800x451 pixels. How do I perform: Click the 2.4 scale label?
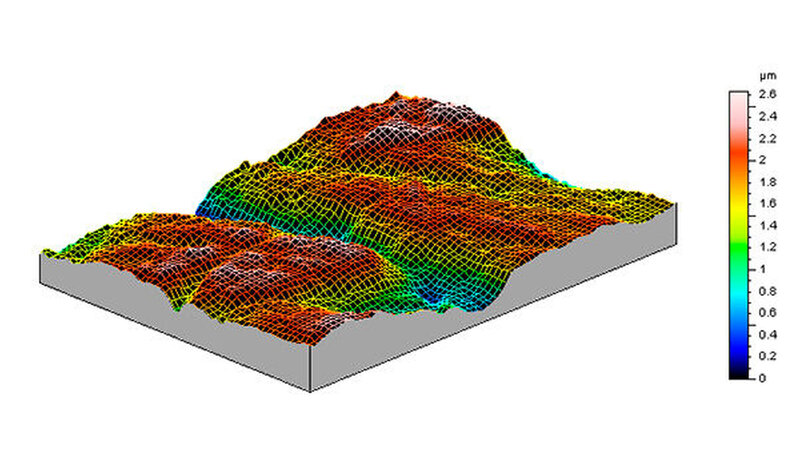pos(767,116)
